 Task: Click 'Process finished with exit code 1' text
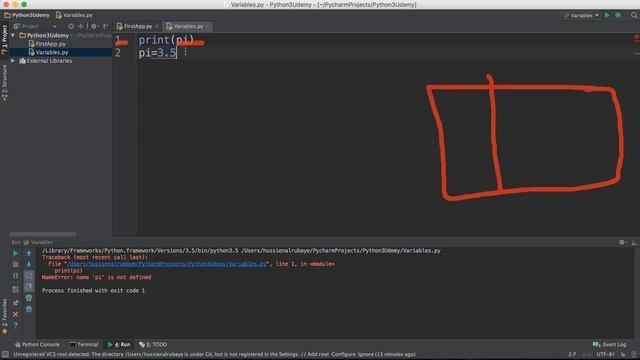pyautogui.click(x=93, y=291)
